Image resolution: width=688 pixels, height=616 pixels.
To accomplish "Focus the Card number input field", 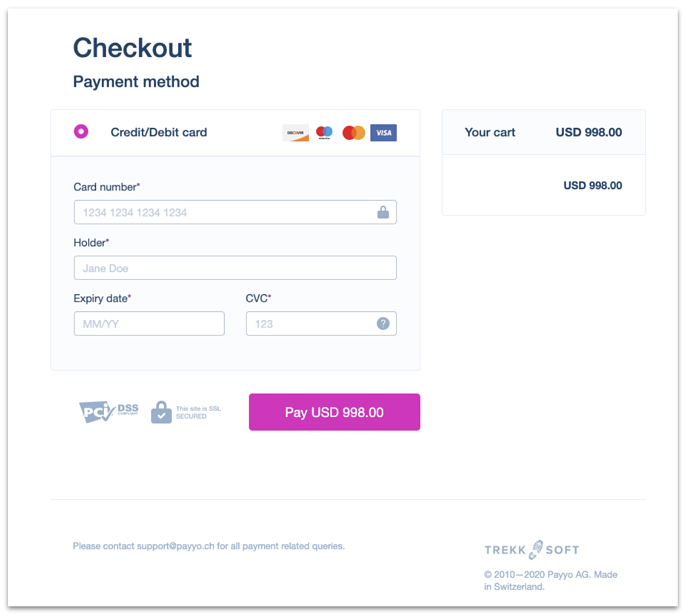I will point(235,212).
